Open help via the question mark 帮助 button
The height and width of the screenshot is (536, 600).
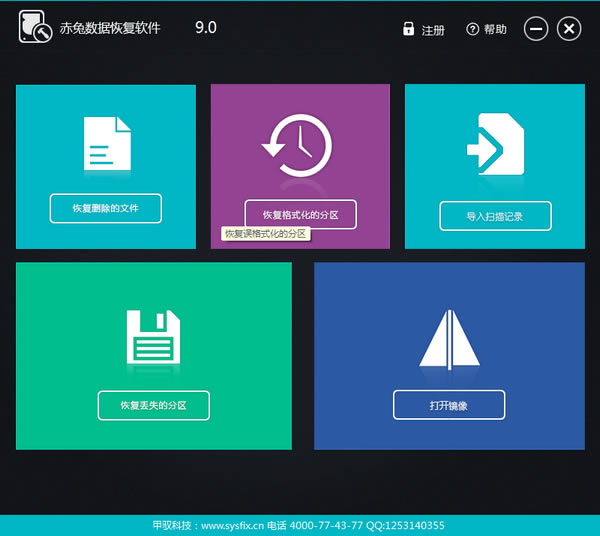(x=486, y=30)
